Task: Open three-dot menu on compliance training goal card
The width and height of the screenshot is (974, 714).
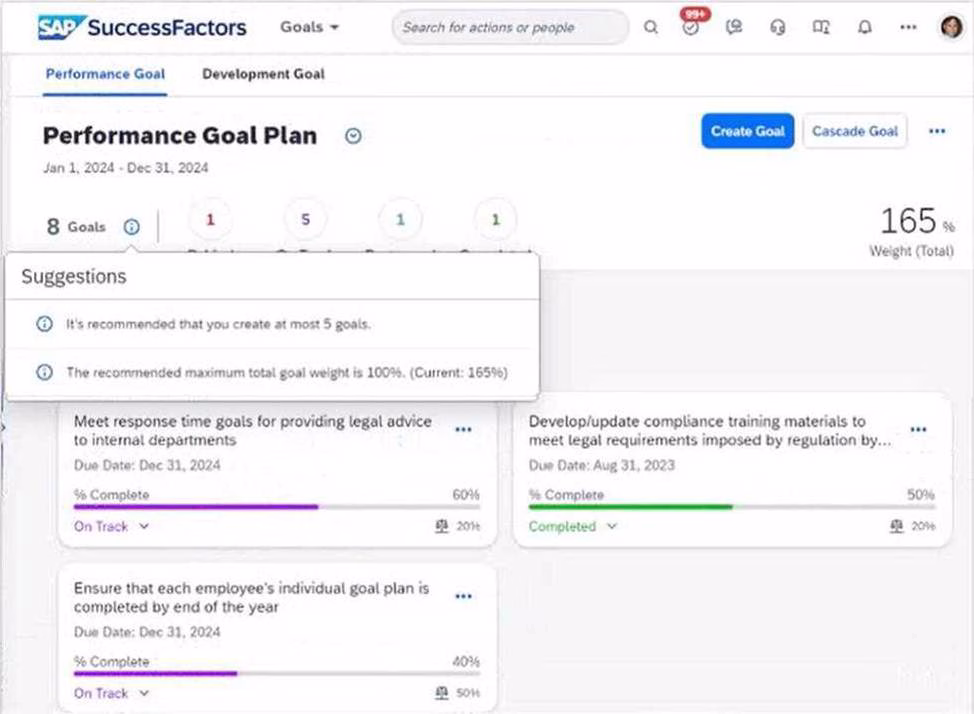Action: coord(918,430)
